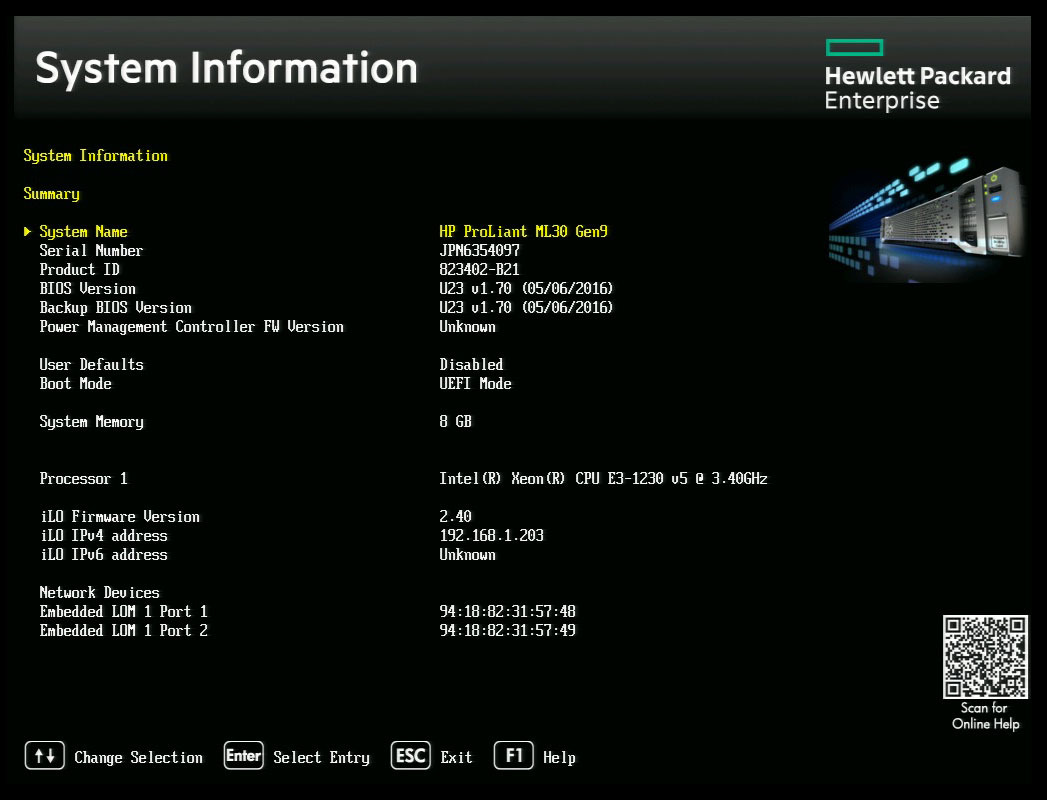Click the Enter key icon

(244, 756)
